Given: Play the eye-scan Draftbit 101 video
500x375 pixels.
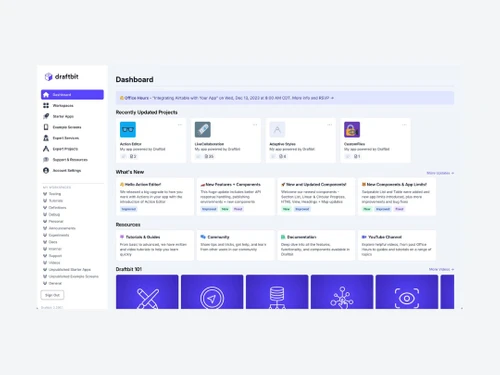Looking at the screenshot, I should (x=407, y=292).
